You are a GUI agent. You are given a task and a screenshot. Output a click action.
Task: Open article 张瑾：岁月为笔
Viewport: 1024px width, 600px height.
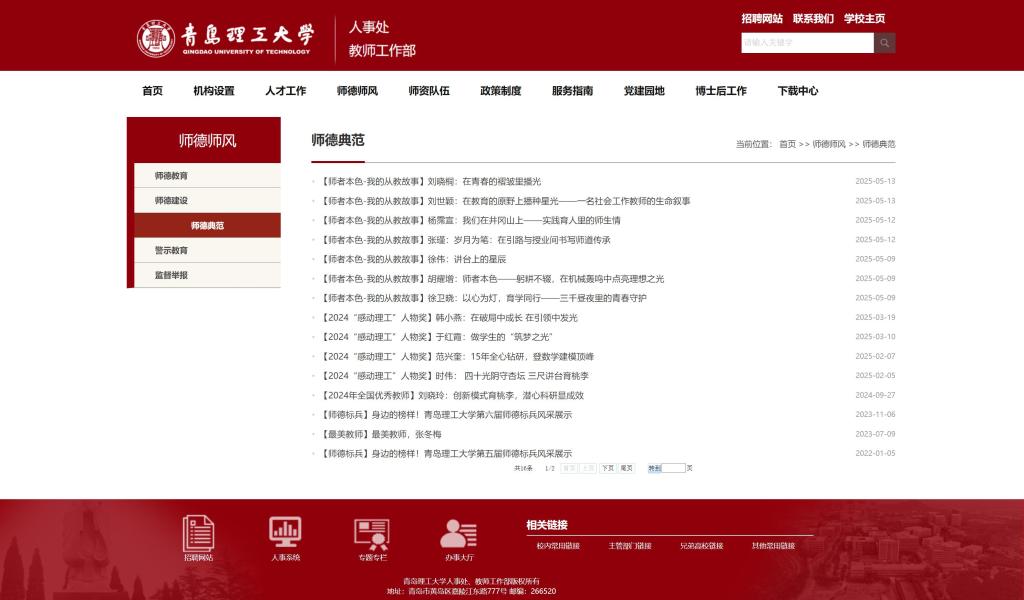pyautogui.click(x=465, y=240)
